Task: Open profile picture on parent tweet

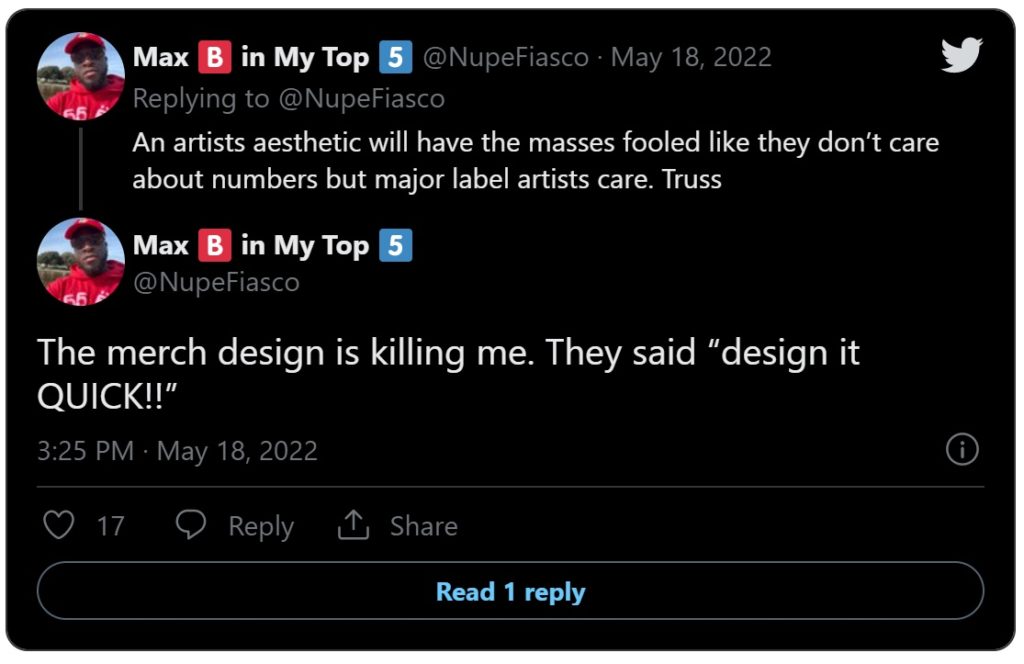Action: click(80, 76)
